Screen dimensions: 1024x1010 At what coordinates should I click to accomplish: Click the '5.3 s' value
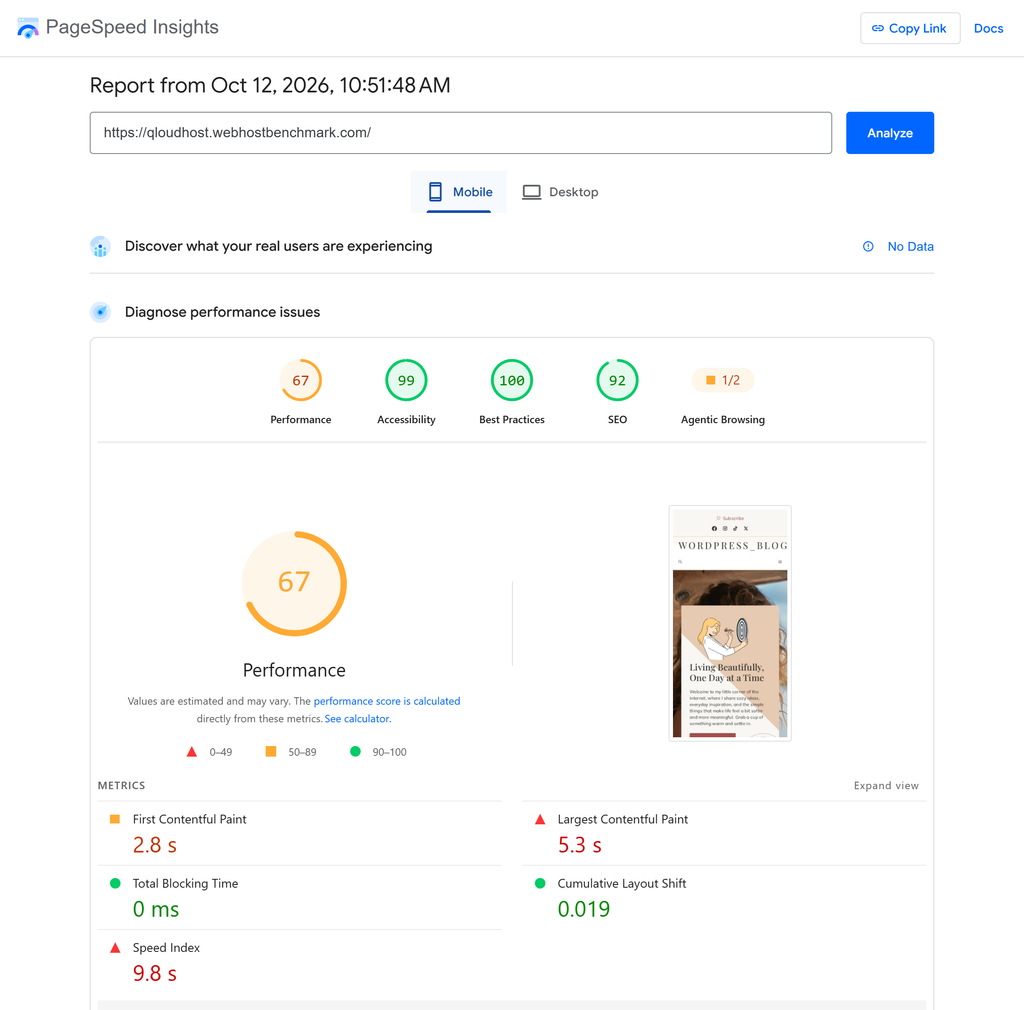click(579, 845)
